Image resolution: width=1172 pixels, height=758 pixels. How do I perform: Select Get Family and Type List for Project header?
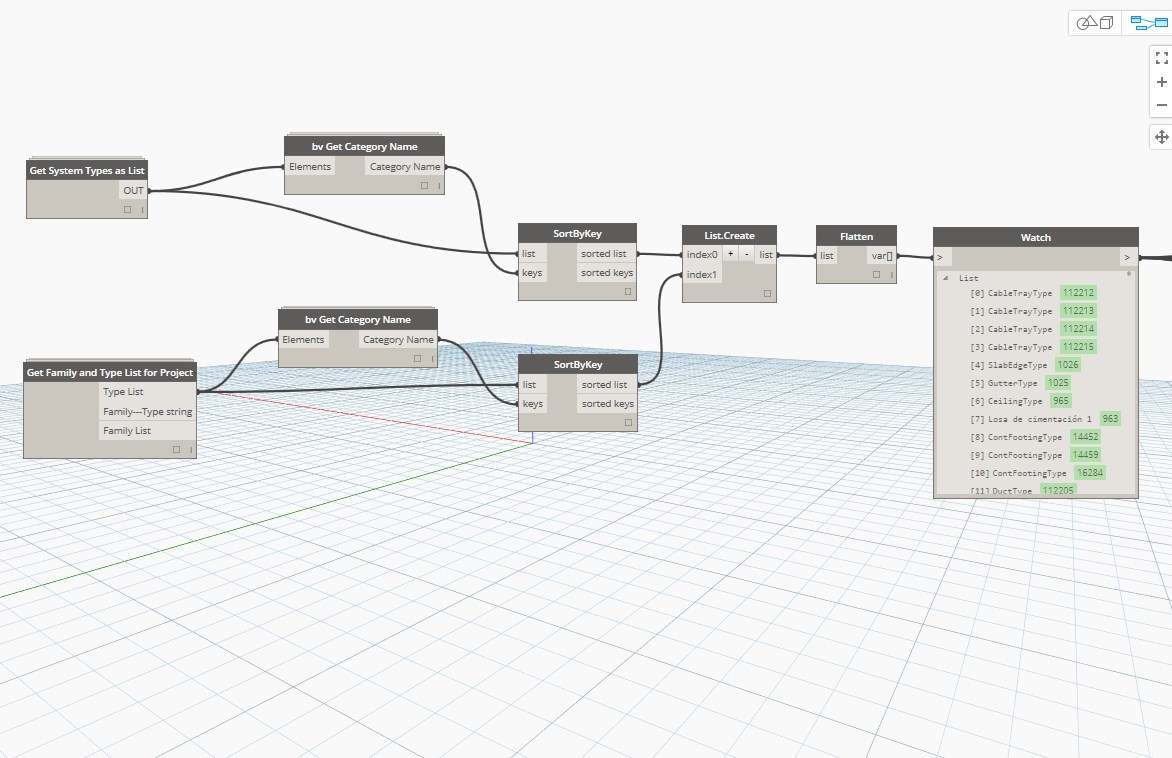[x=110, y=372]
